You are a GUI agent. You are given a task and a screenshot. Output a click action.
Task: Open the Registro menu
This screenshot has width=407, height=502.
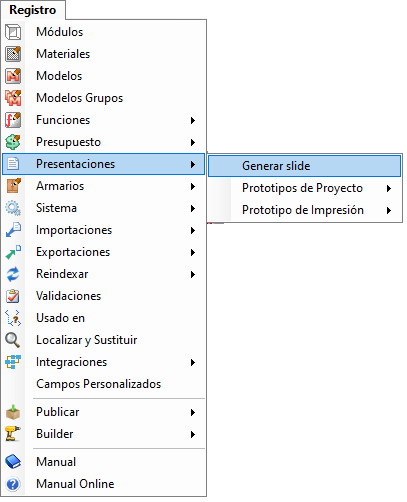click(33, 10)
